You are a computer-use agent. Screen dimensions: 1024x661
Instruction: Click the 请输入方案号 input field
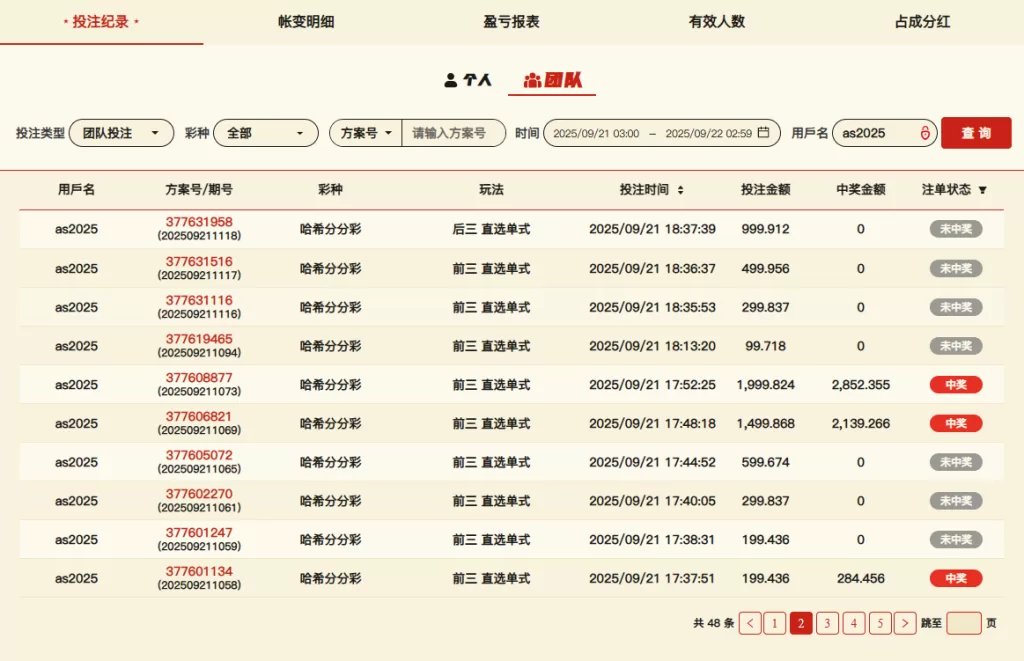coord(453,133)
